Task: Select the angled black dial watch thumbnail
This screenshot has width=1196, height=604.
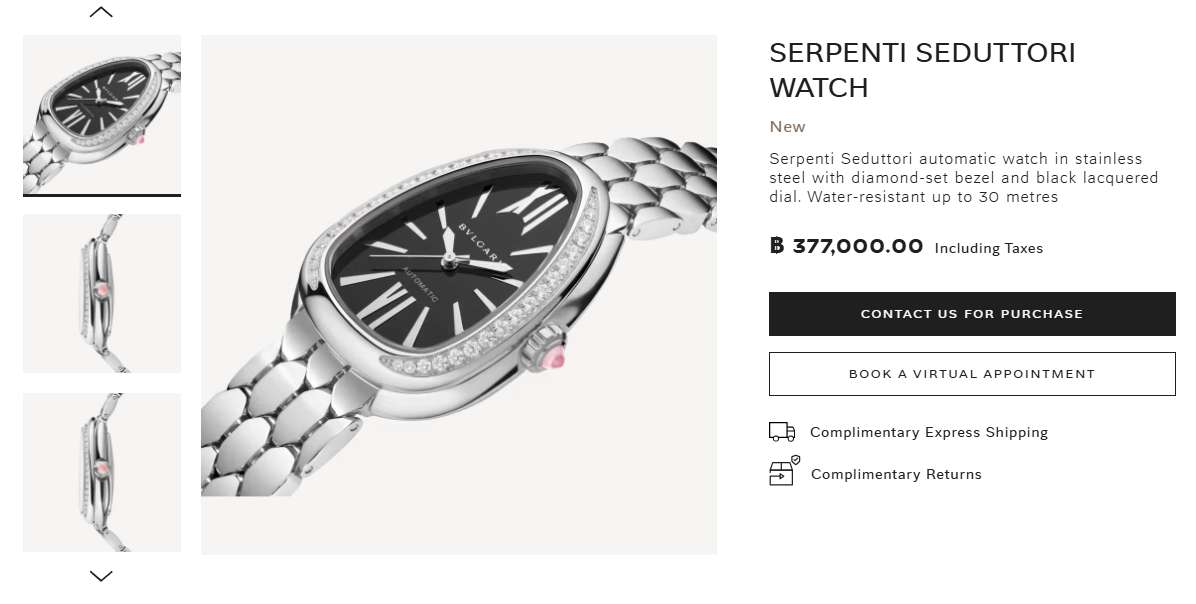Action: click(x=102, y=115)
